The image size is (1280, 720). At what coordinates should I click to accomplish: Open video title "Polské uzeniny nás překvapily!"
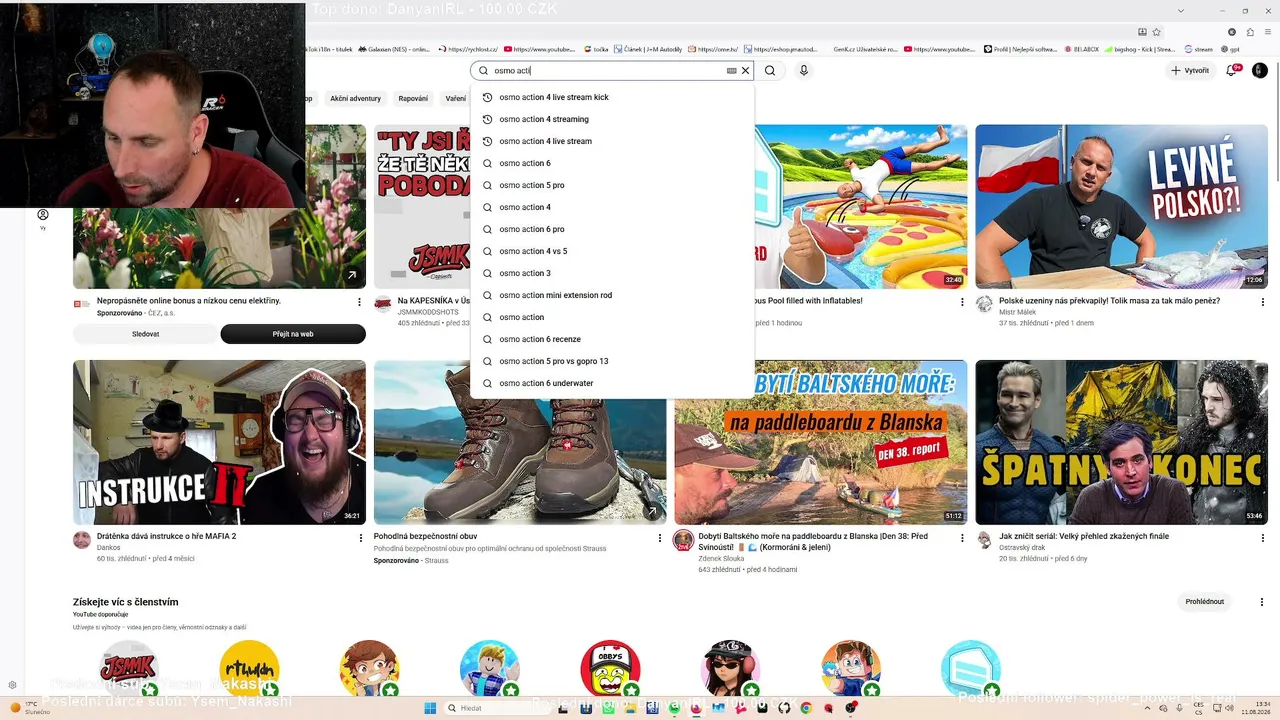(1109, 301)
